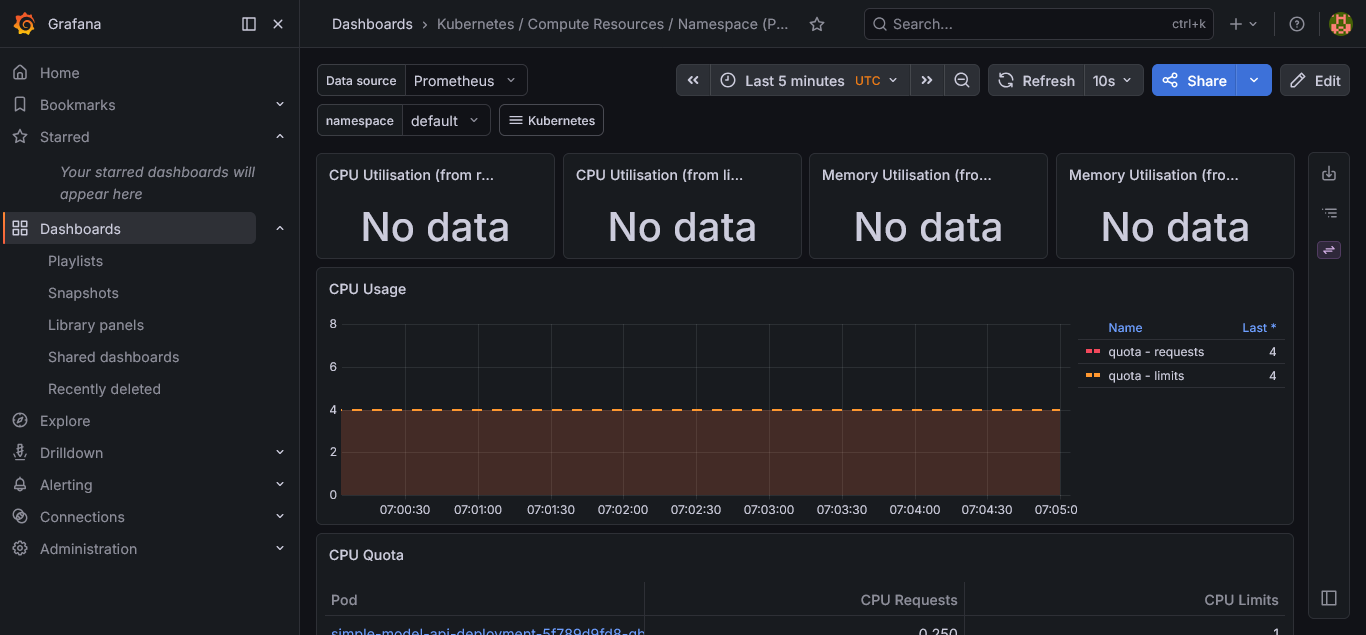Sort legend by Last * column

point(1259,328)
